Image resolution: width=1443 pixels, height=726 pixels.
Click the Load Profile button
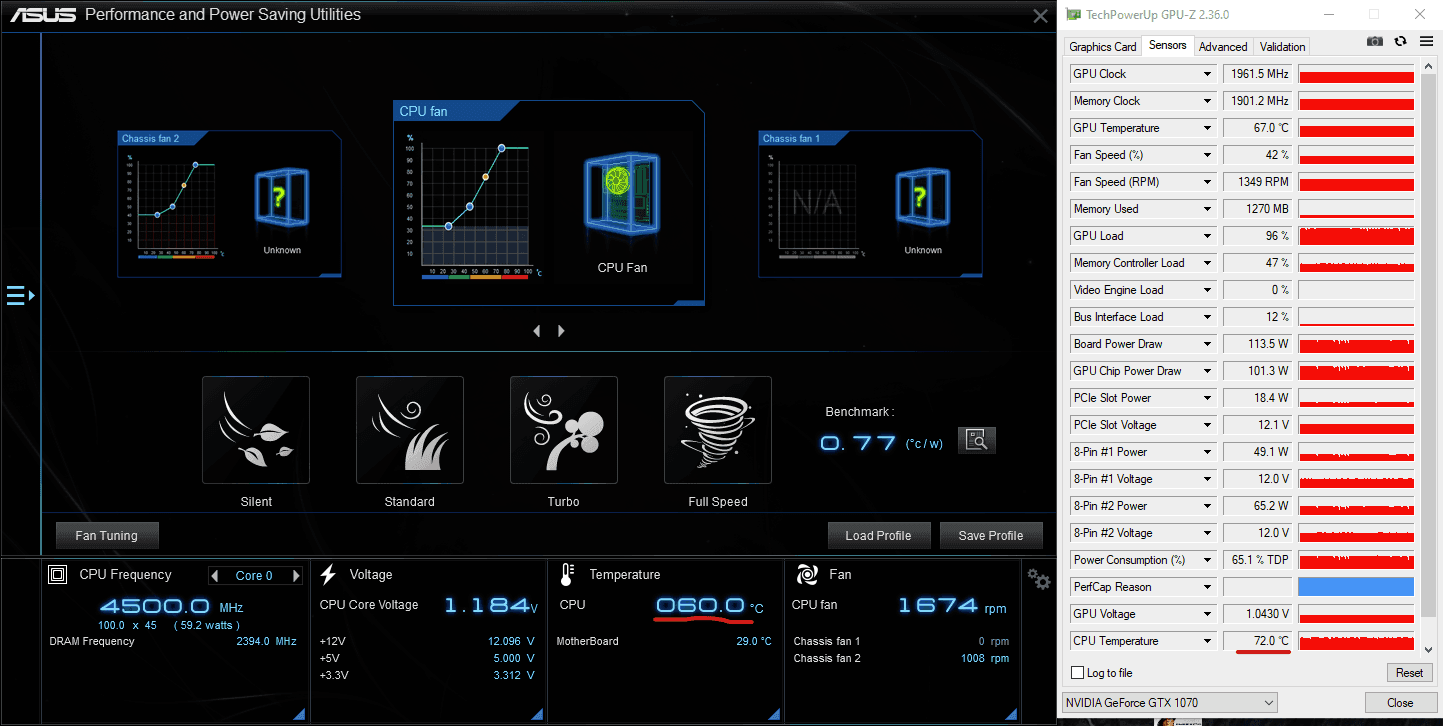click(878, 536)
